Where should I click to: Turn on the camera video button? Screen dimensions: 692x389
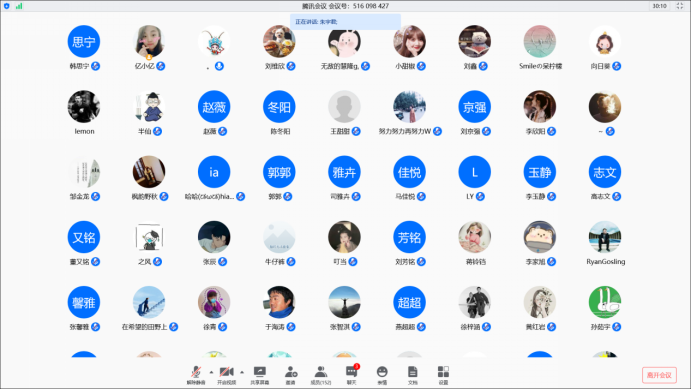pos(226,374)
